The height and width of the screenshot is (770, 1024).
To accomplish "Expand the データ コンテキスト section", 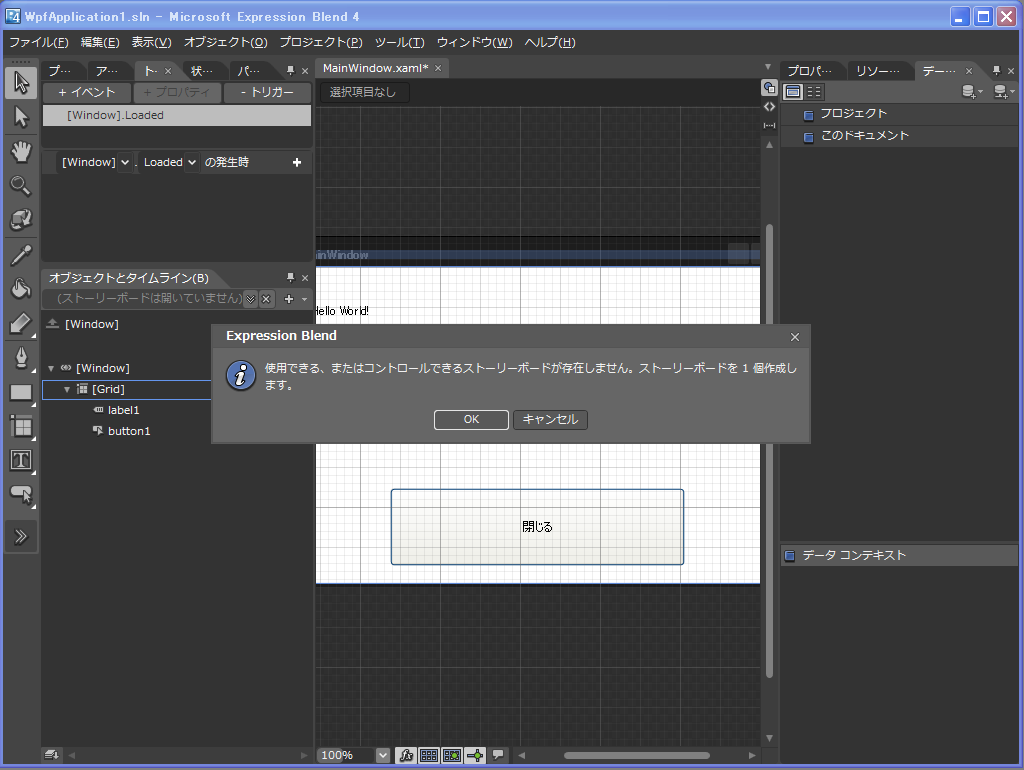I will (x=790, y=556).
